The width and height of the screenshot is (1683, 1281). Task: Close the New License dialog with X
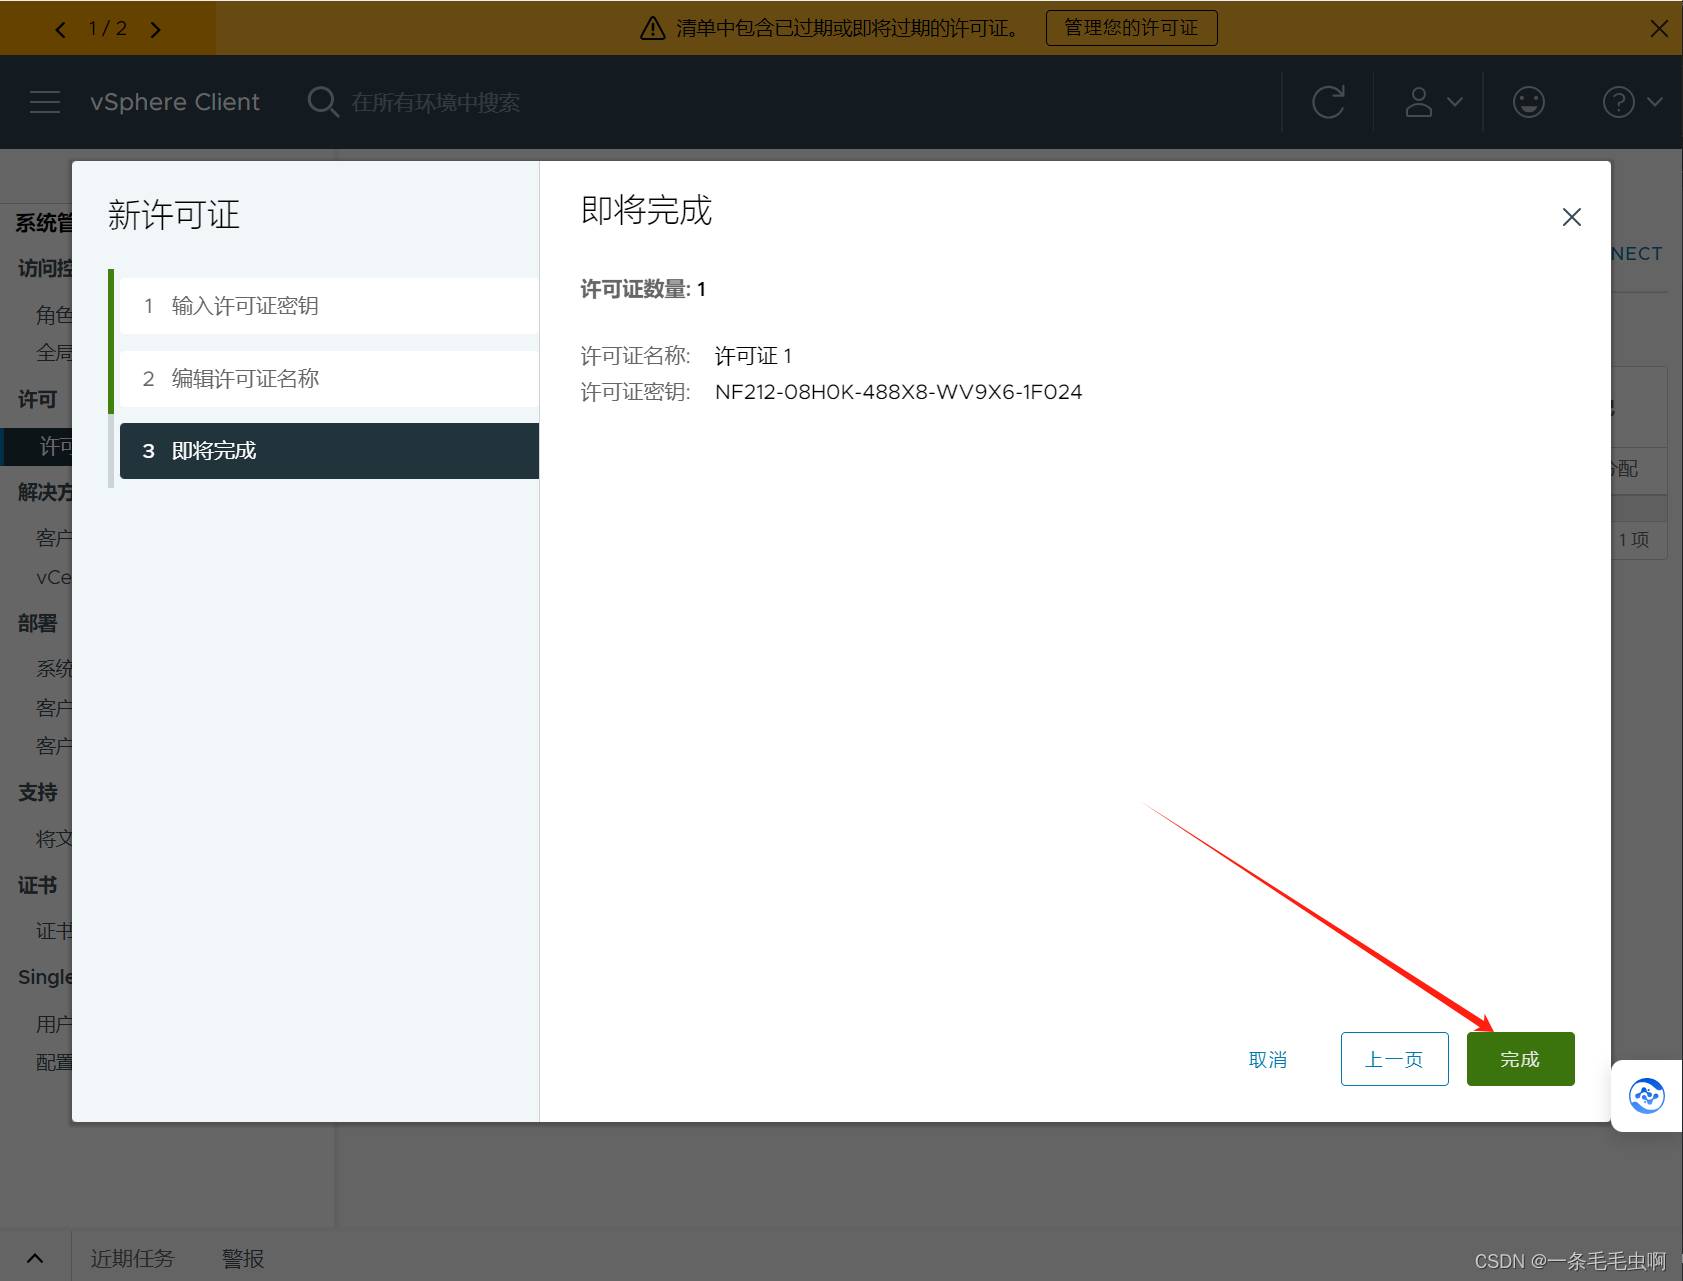coord(1571,217)
